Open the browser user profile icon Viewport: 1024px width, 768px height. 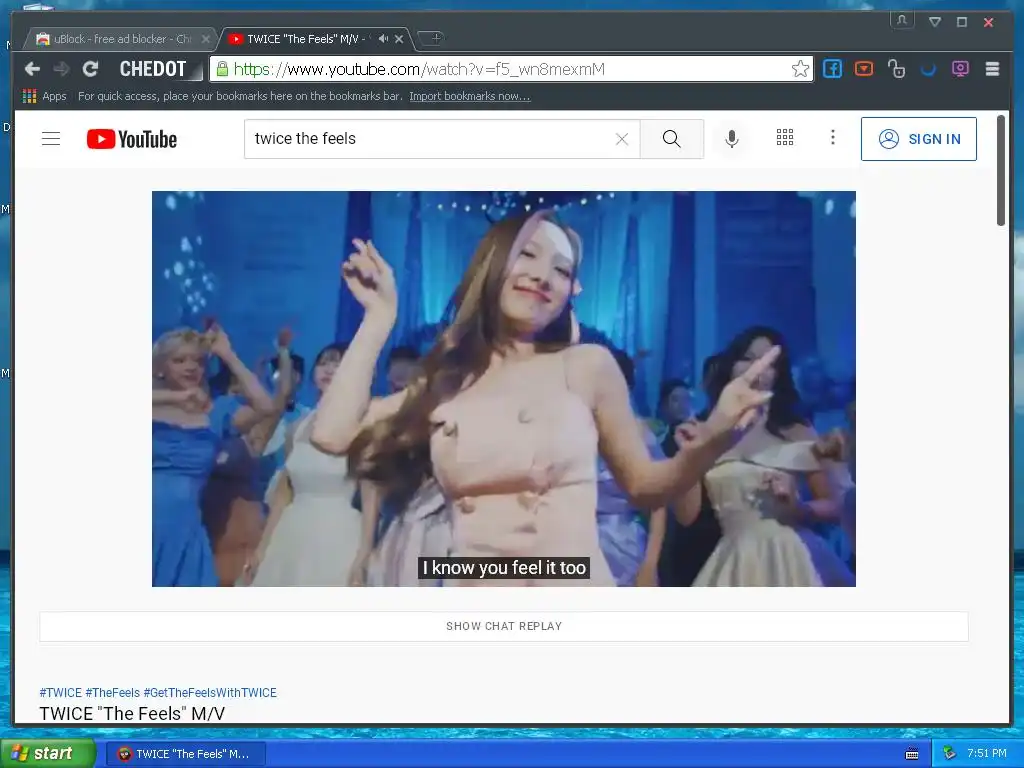point(902,20)
